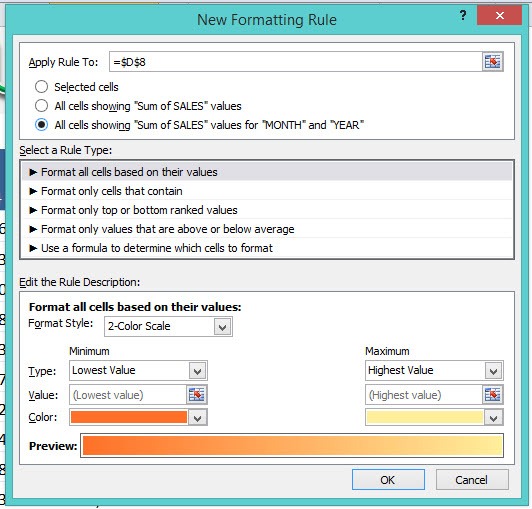The image size is (532, 509).
Task: Open the Minimum orange color dropdown arrow
Action: [197, 418]
